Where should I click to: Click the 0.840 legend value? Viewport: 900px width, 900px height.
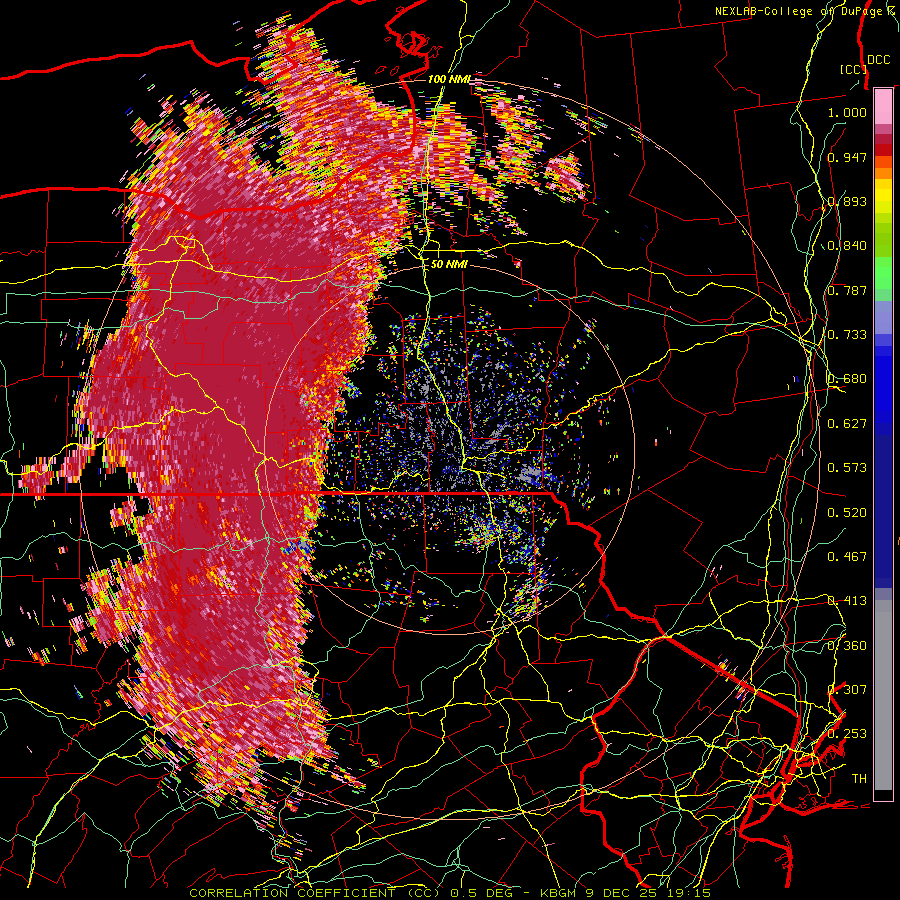pos(847,246)
